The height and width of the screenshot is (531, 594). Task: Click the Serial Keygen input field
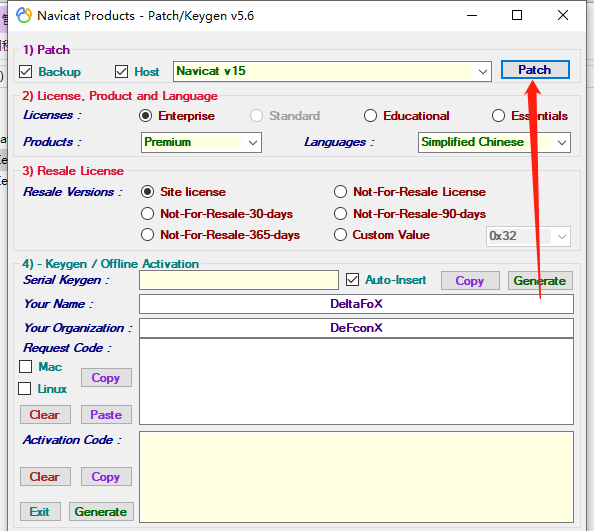(239, 280)
